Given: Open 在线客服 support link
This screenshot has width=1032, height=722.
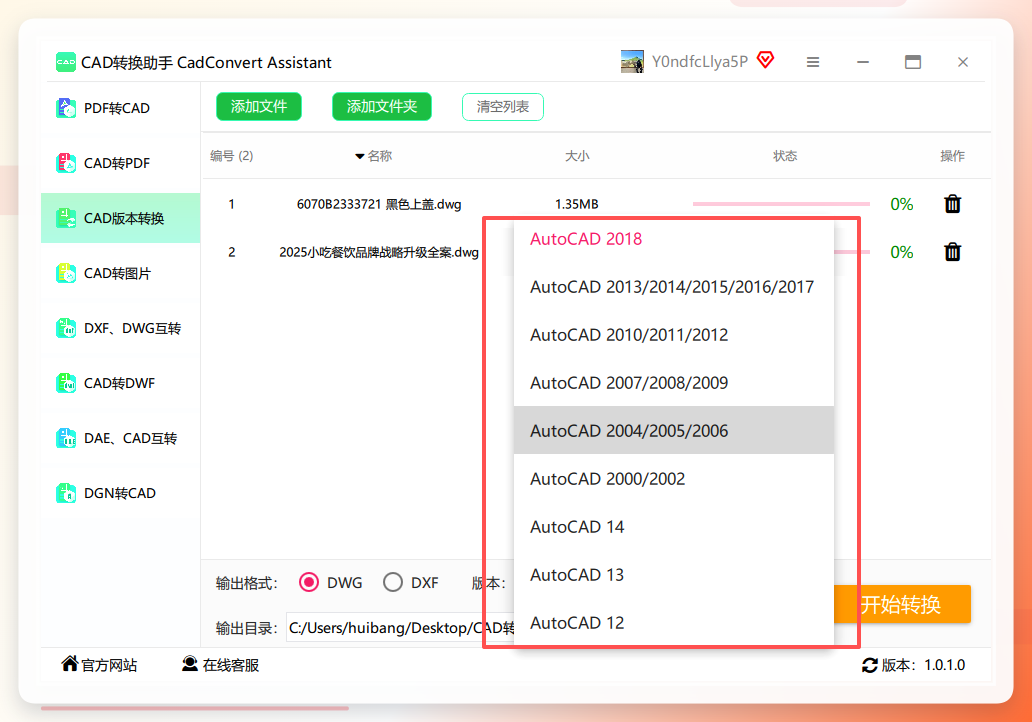Looking at the screenshot, I should coord(220,665).
